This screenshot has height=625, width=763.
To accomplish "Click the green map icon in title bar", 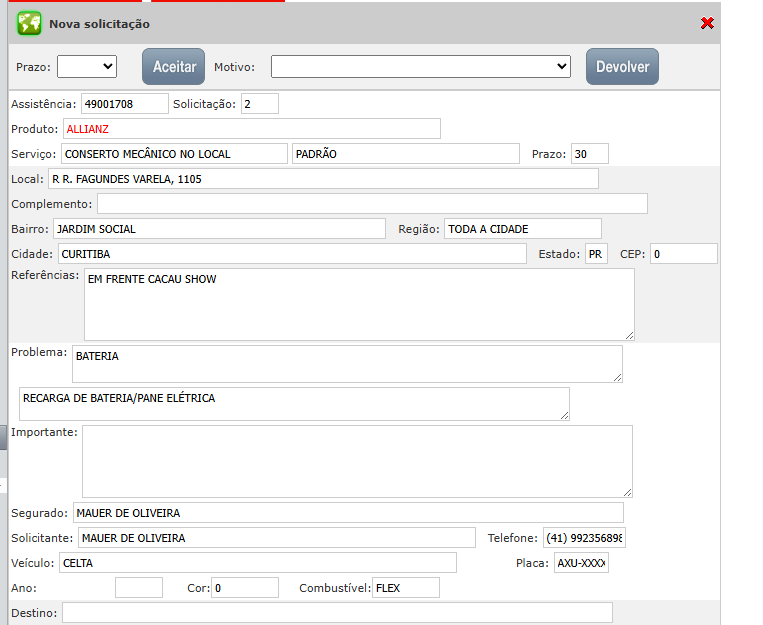I will tap(29, 23).
